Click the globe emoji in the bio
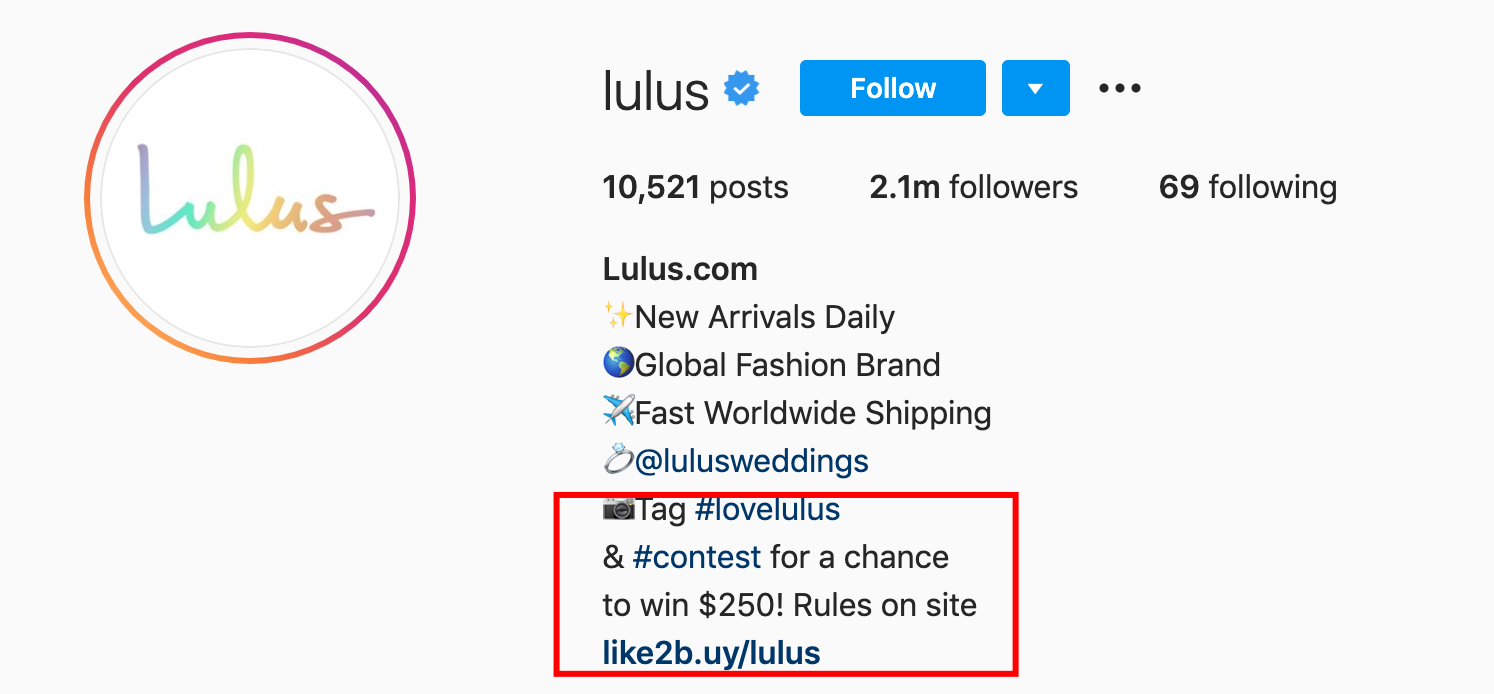 (618, 365)
